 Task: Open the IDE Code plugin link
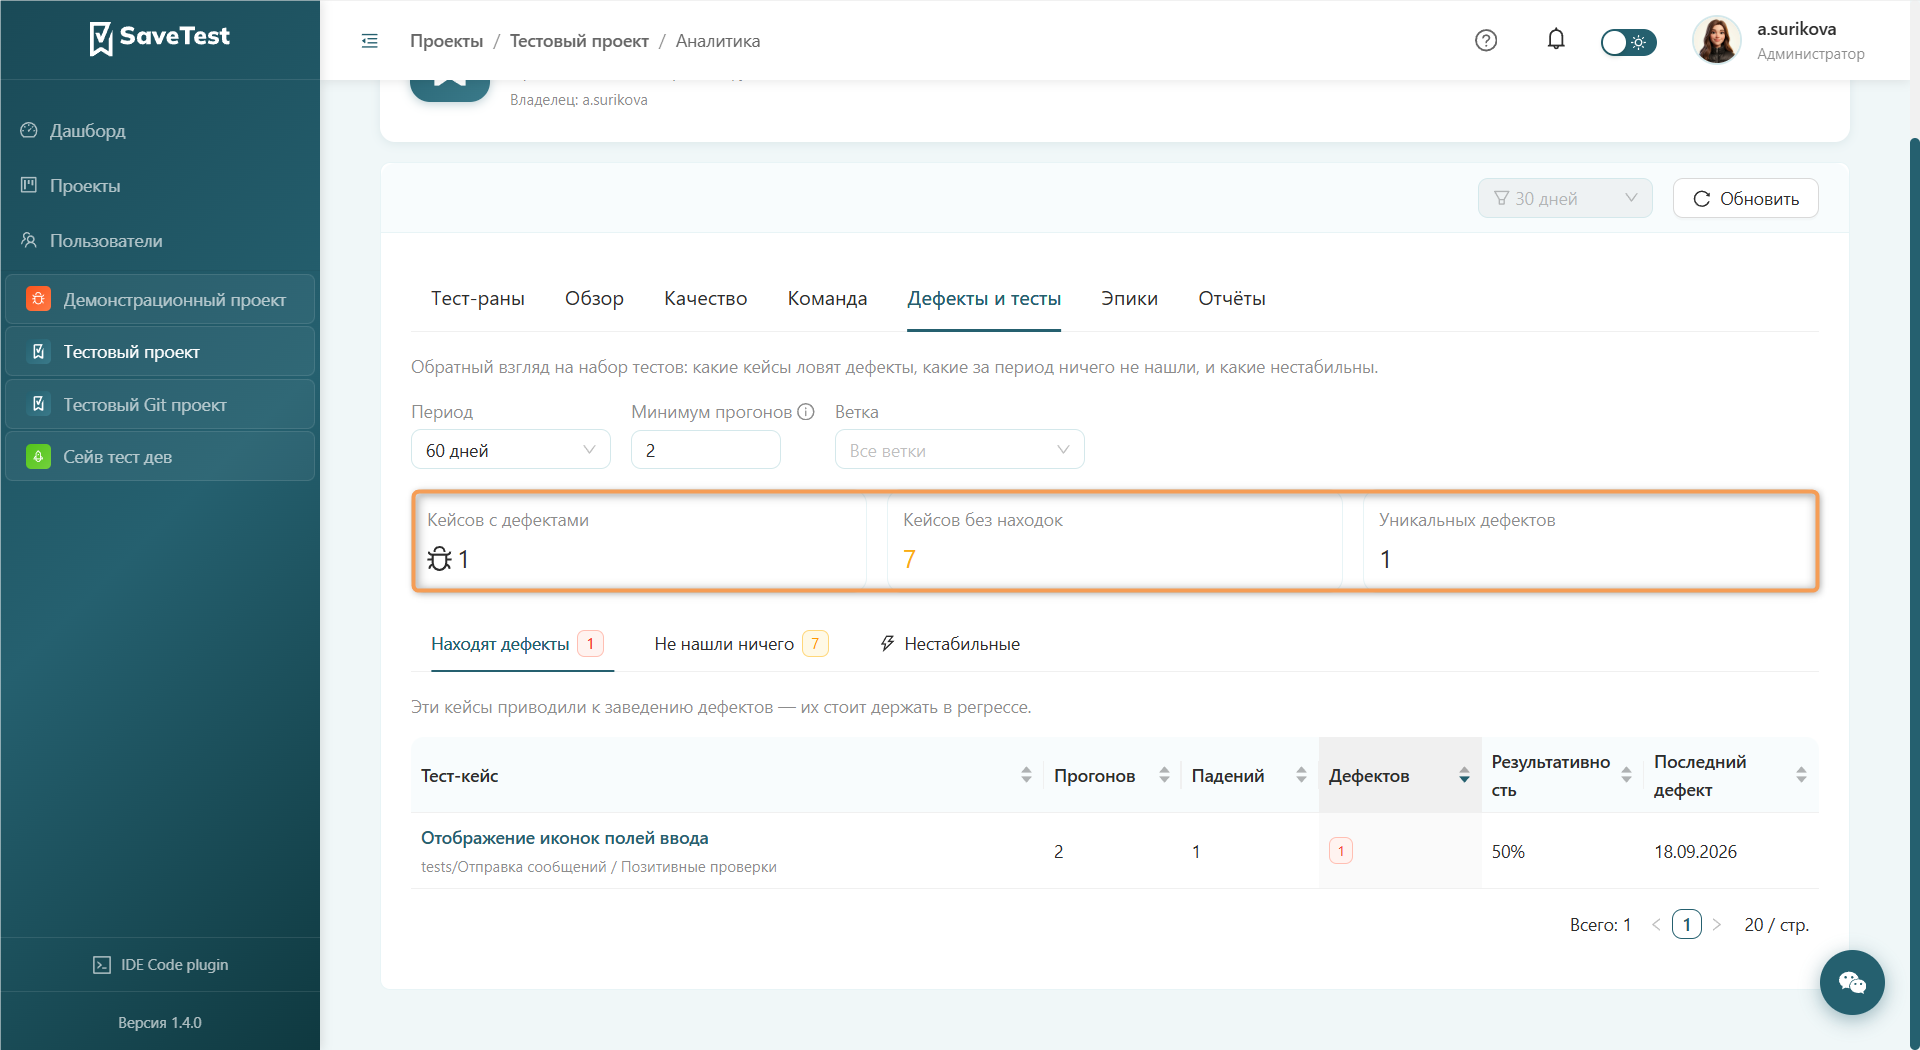coord(160,964)
